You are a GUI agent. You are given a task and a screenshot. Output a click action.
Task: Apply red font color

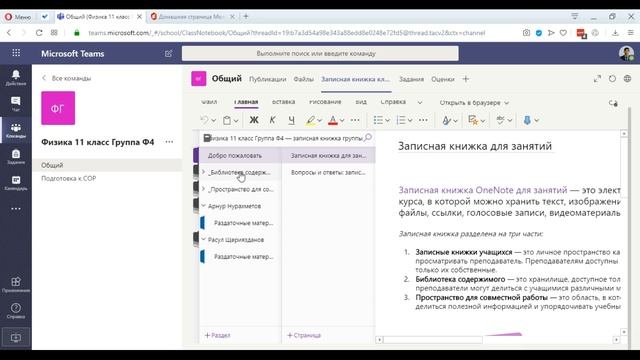(333, 120)
